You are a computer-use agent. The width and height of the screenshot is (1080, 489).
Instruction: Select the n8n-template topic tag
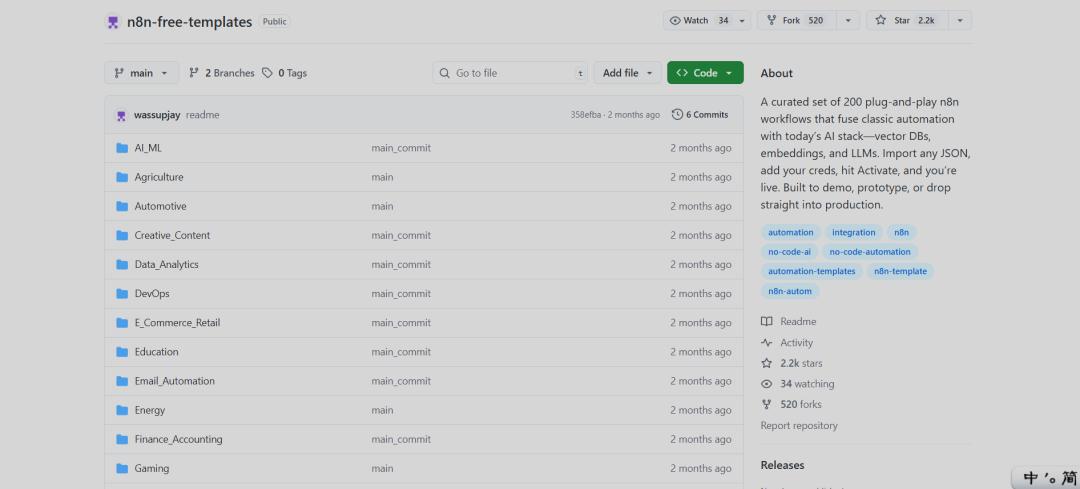click(900, 271)
